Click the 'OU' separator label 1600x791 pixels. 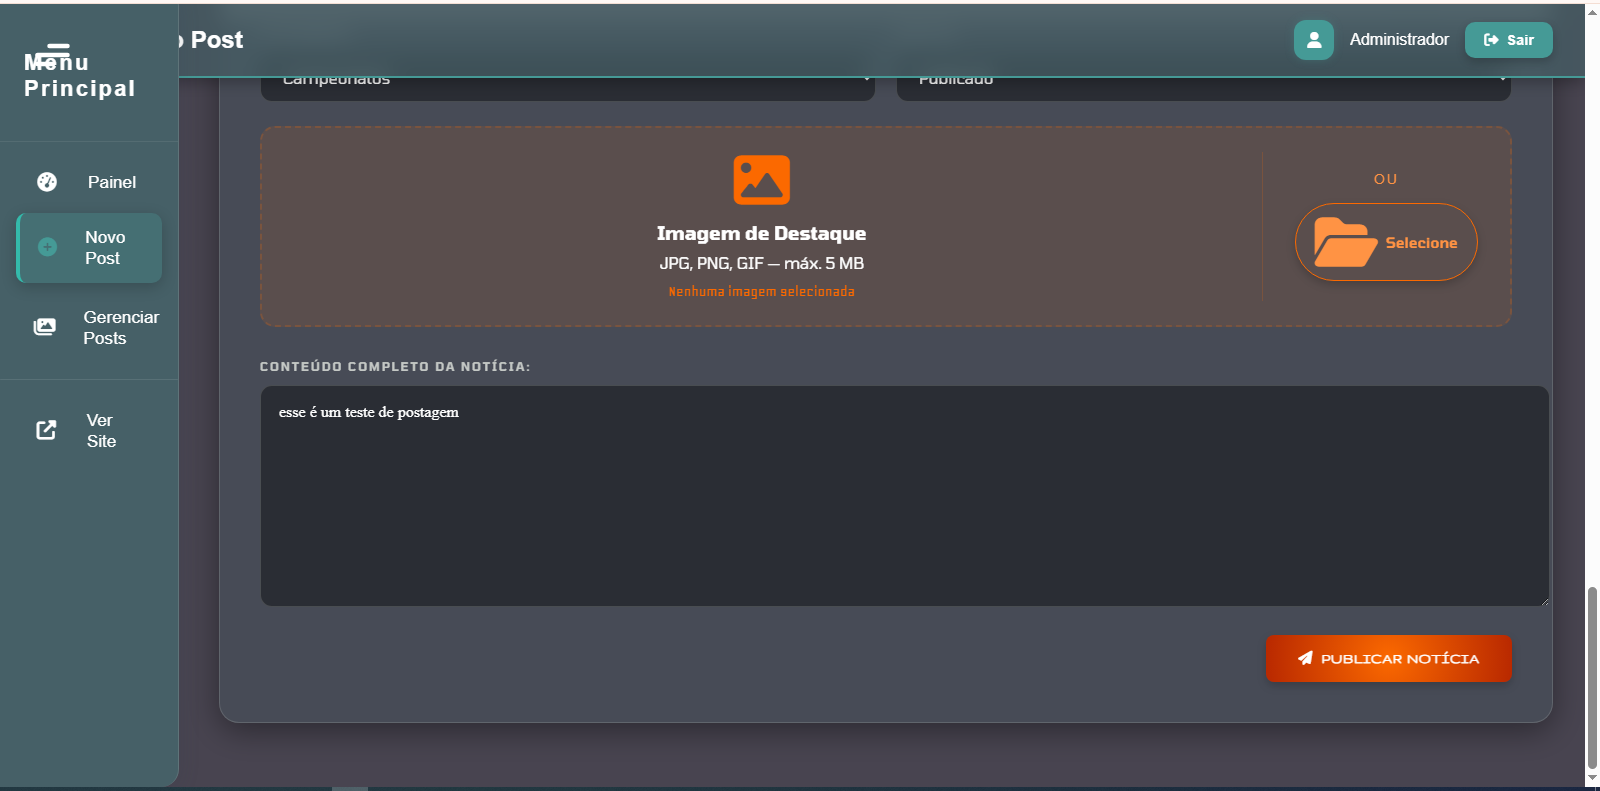(x=1386, y=179)
